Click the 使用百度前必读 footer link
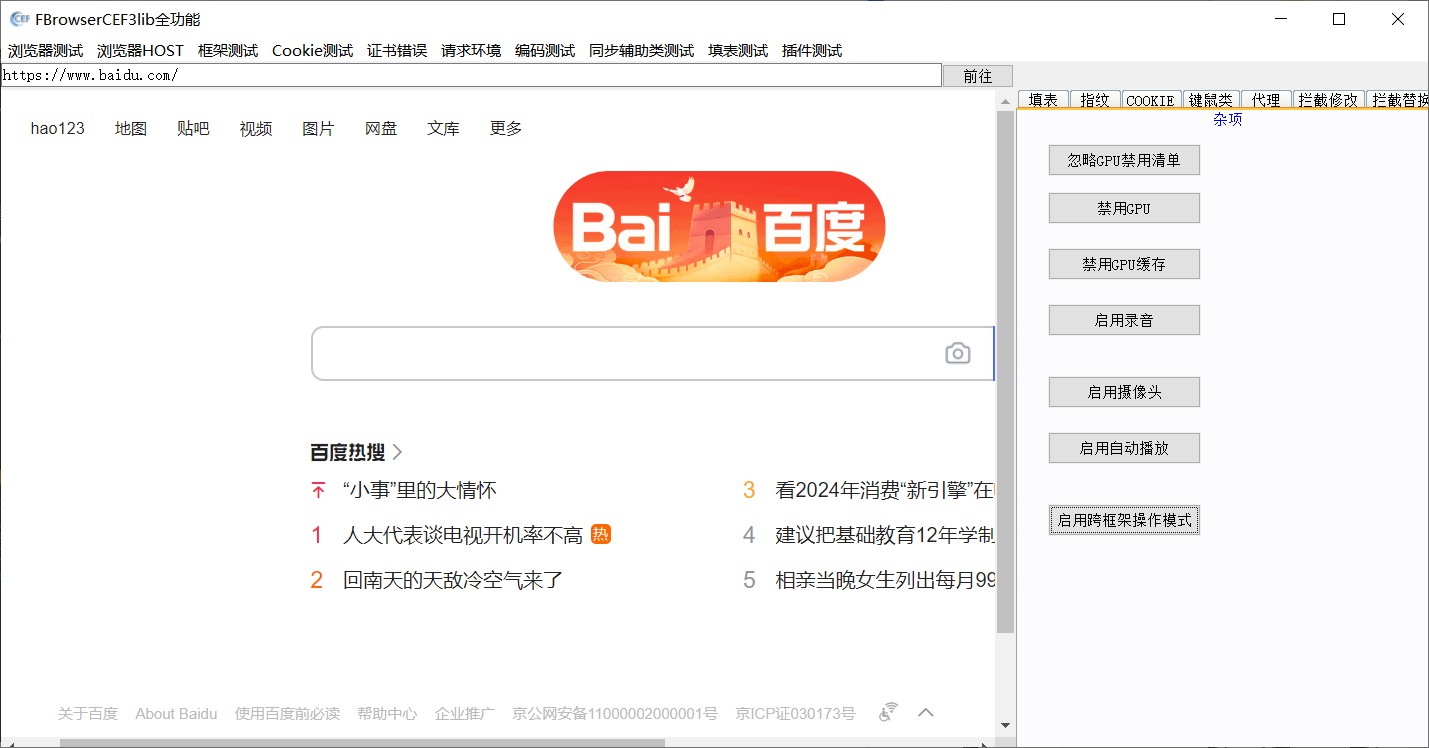The height and width of the screenshot is (748, 1429). click(287, 713)
